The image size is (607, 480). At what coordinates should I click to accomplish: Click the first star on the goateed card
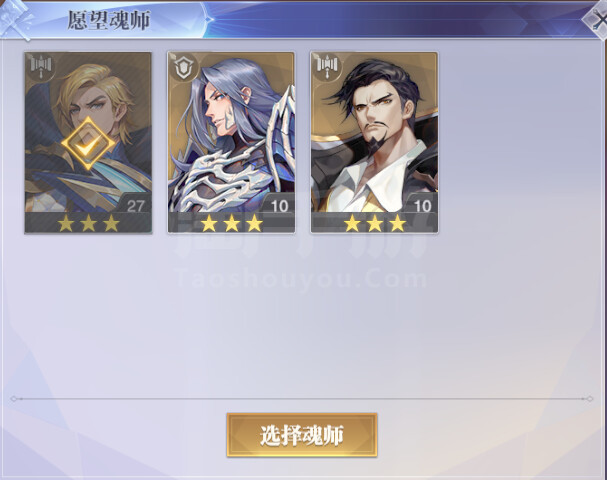tap(352, 223)
